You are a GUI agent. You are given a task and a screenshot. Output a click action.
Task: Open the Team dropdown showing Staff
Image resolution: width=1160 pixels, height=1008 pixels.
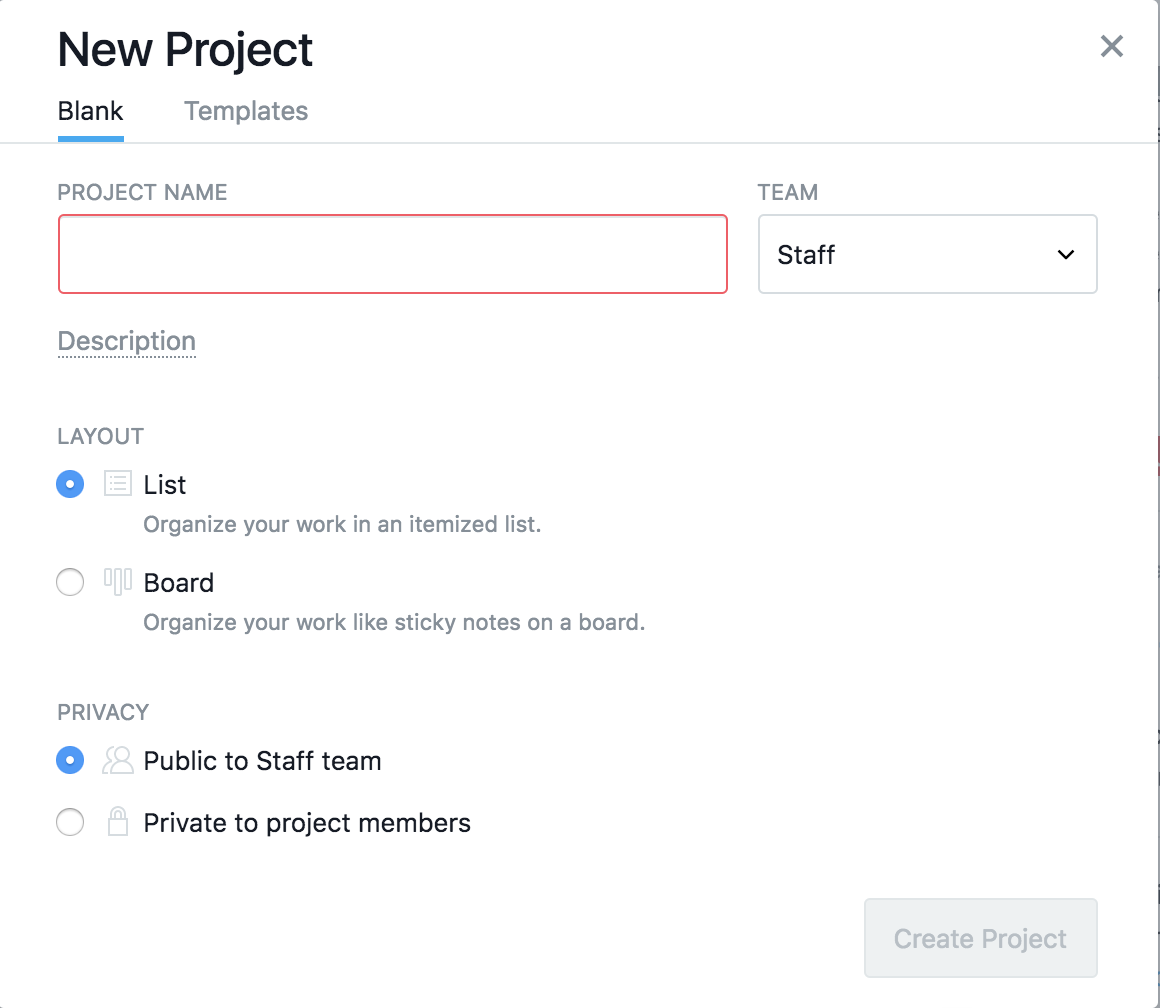[x=926, y=254]
